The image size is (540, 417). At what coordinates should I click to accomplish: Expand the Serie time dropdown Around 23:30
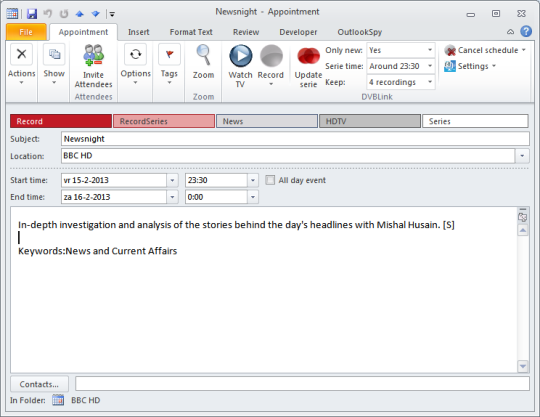click(x=430, y=66)
